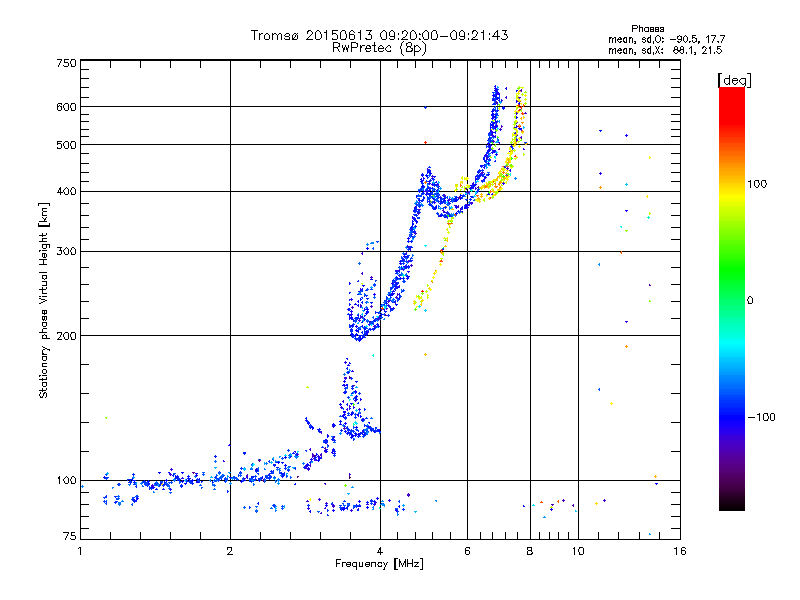
Task: Click the 'mean, sd,X: 88.1, 21.5' line
Action: click(665, 50)
